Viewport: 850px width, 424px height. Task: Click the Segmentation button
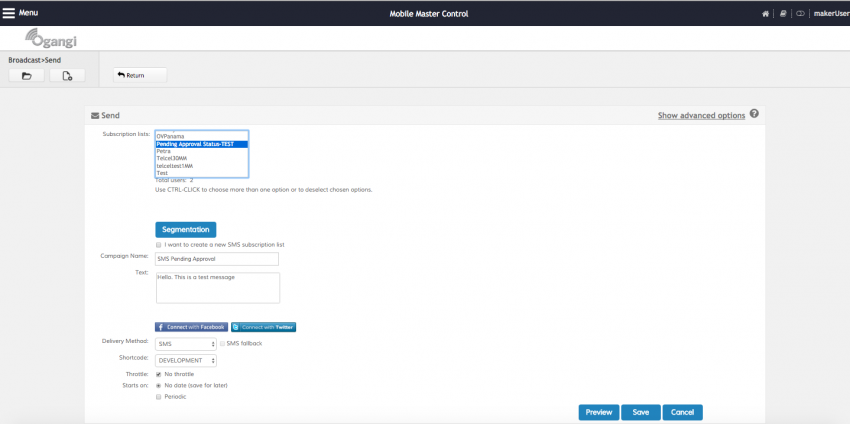(185, 229)
